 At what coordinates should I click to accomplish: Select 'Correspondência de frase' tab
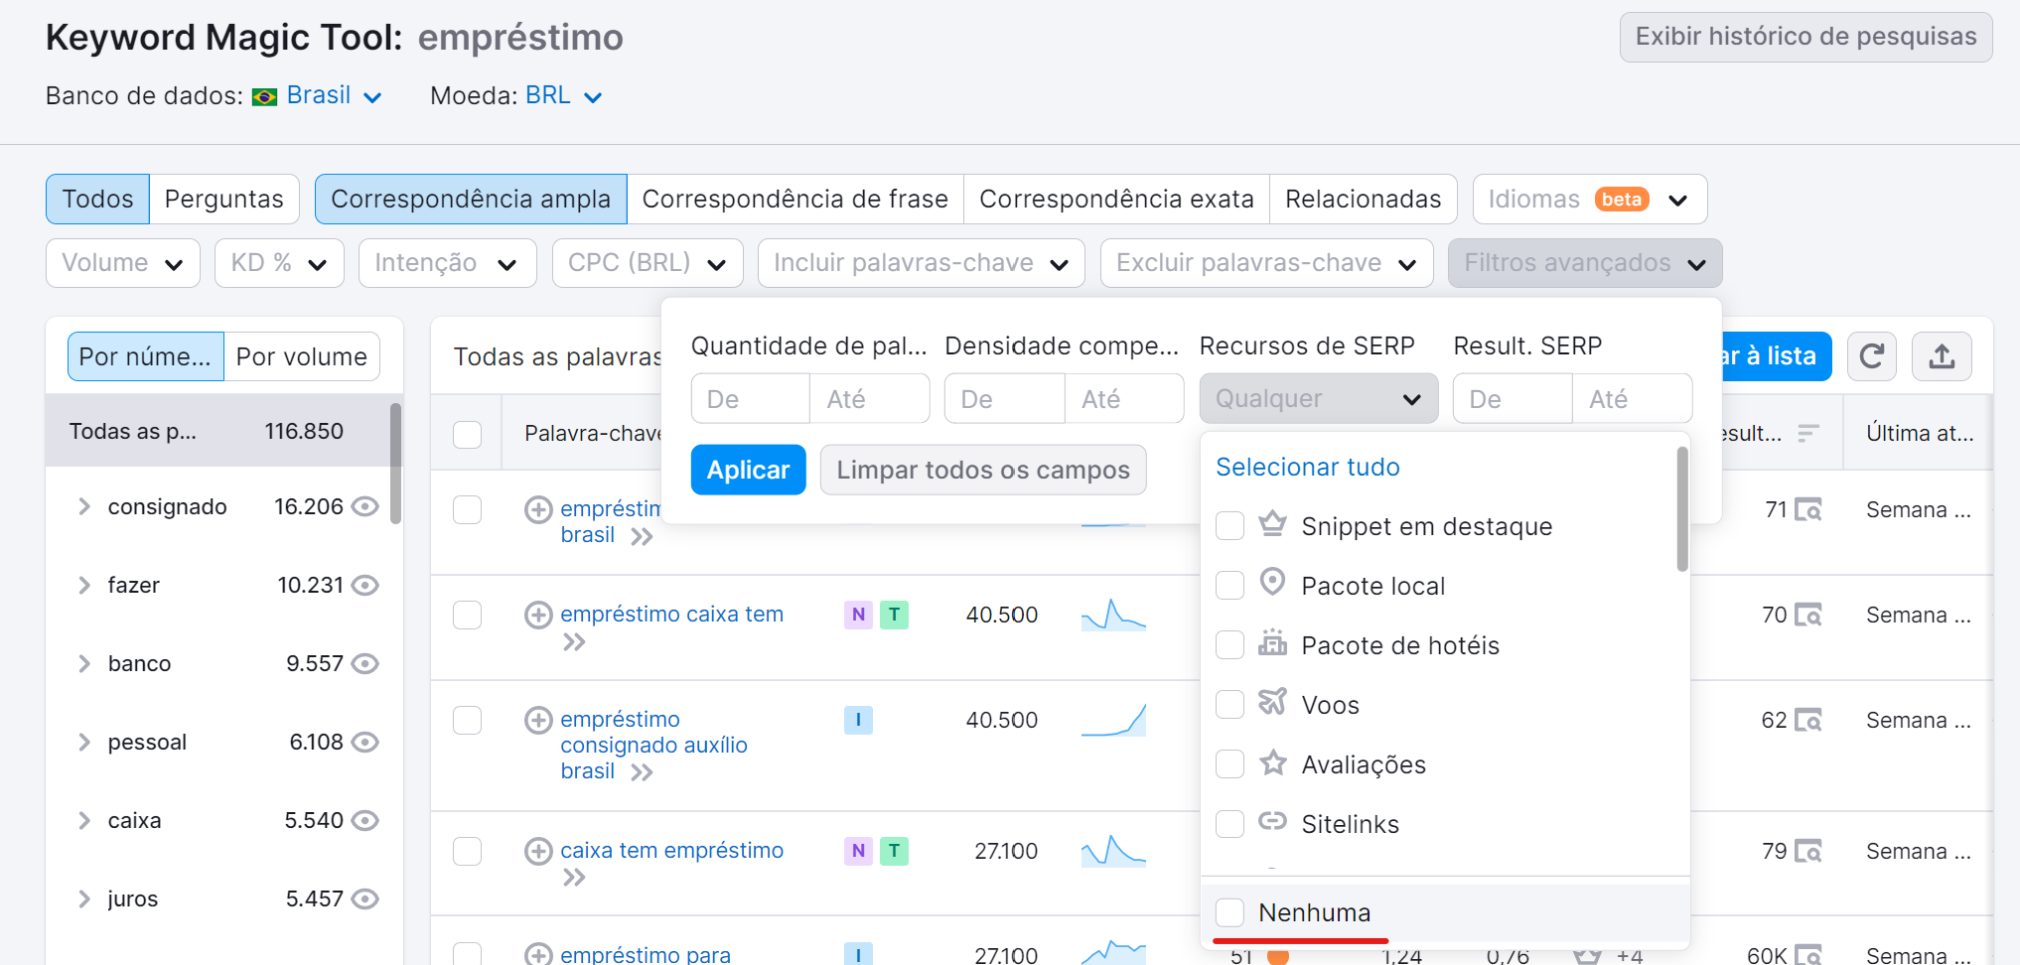pos(795,199)
